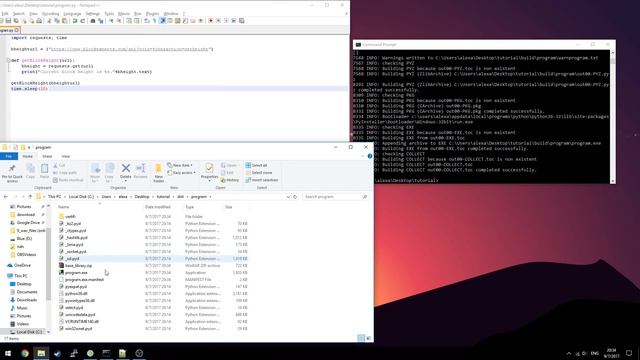This screenshot has width=640, height=360.
Task: Click 'This PC' in the address breadcrumb
Action: 54,197
